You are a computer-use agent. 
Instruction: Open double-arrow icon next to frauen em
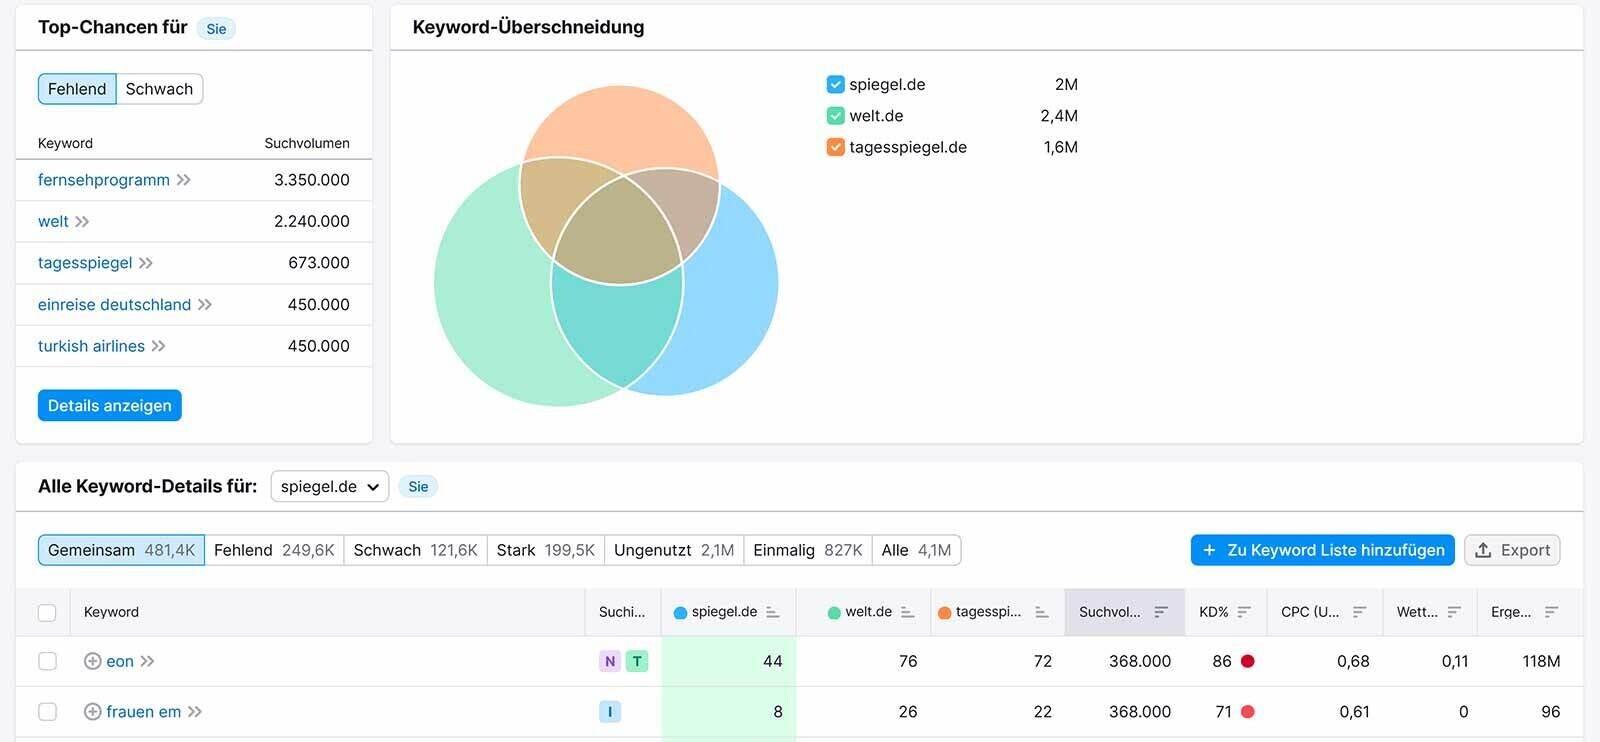(x=195, y=712)
